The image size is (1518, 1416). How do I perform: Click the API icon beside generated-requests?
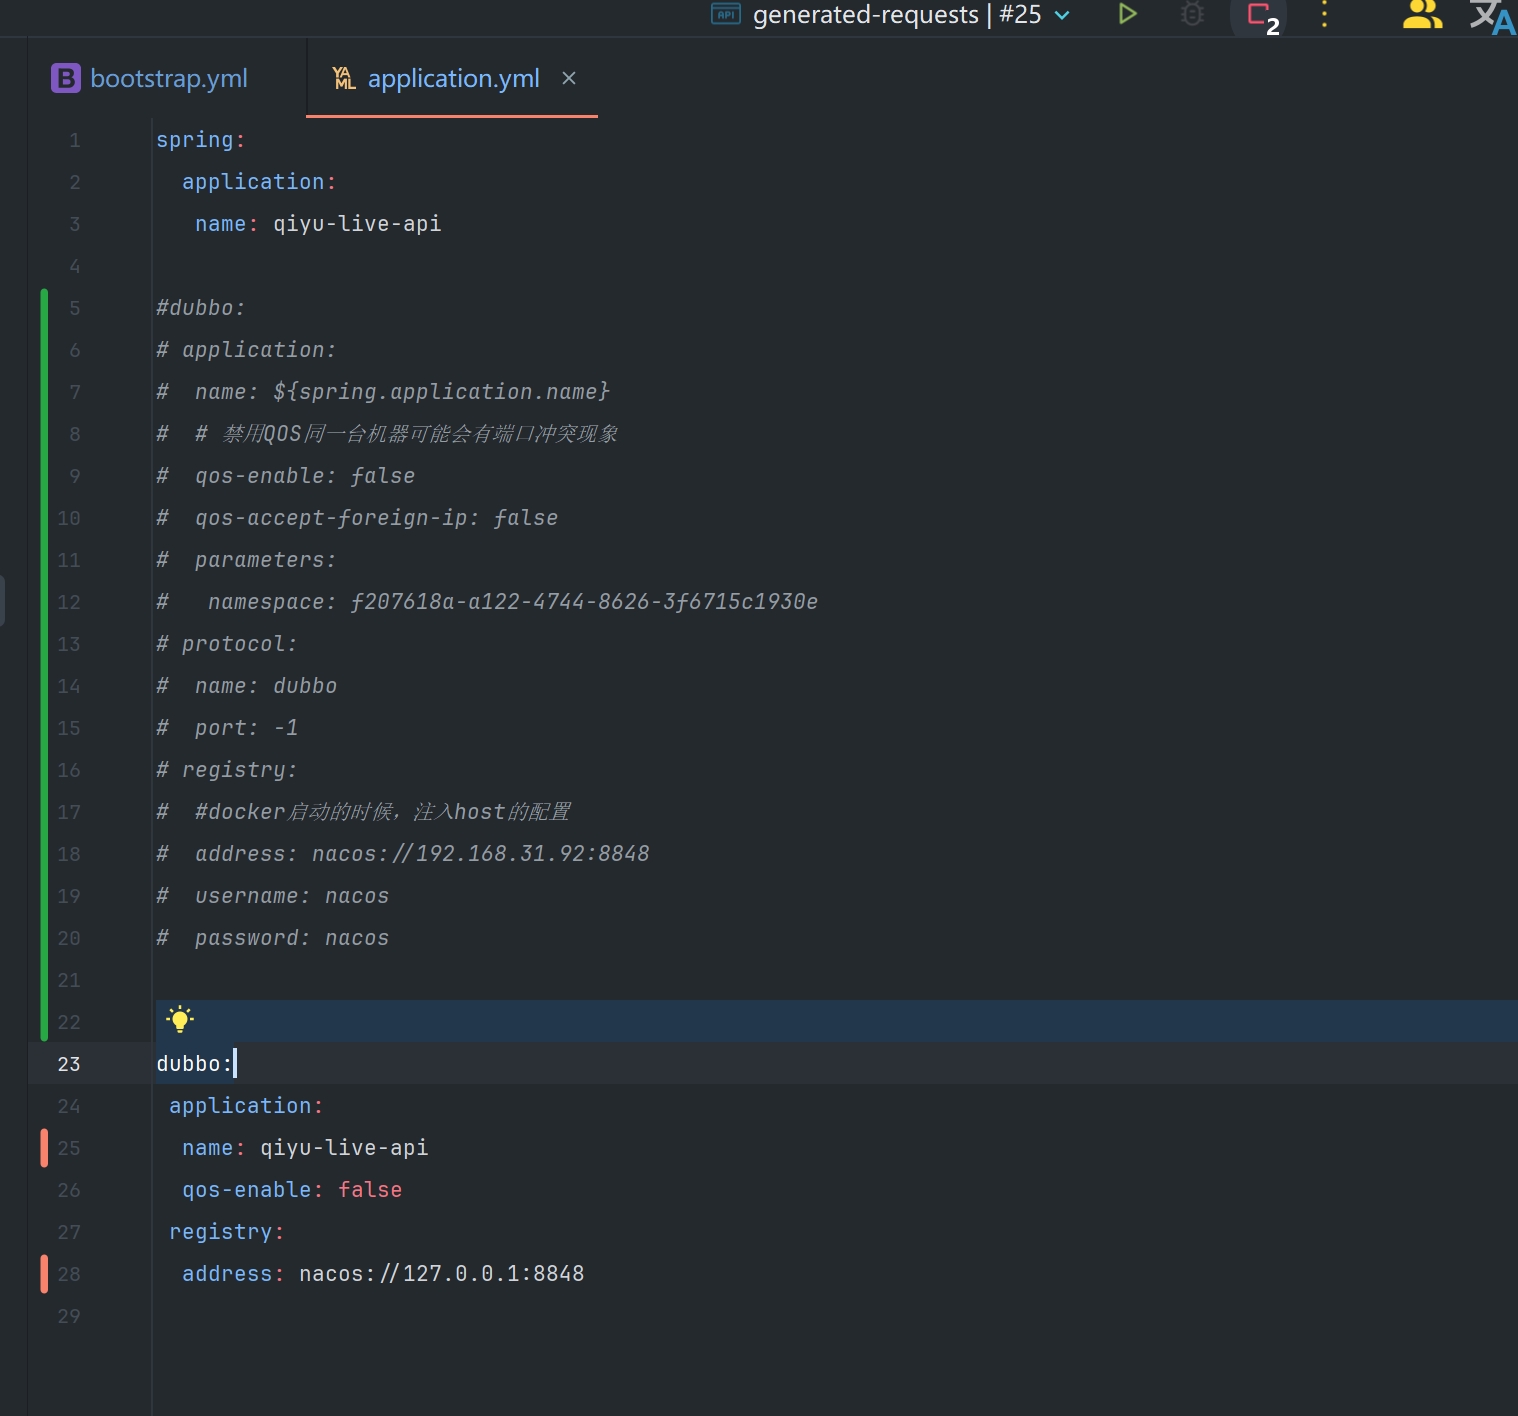725,14
